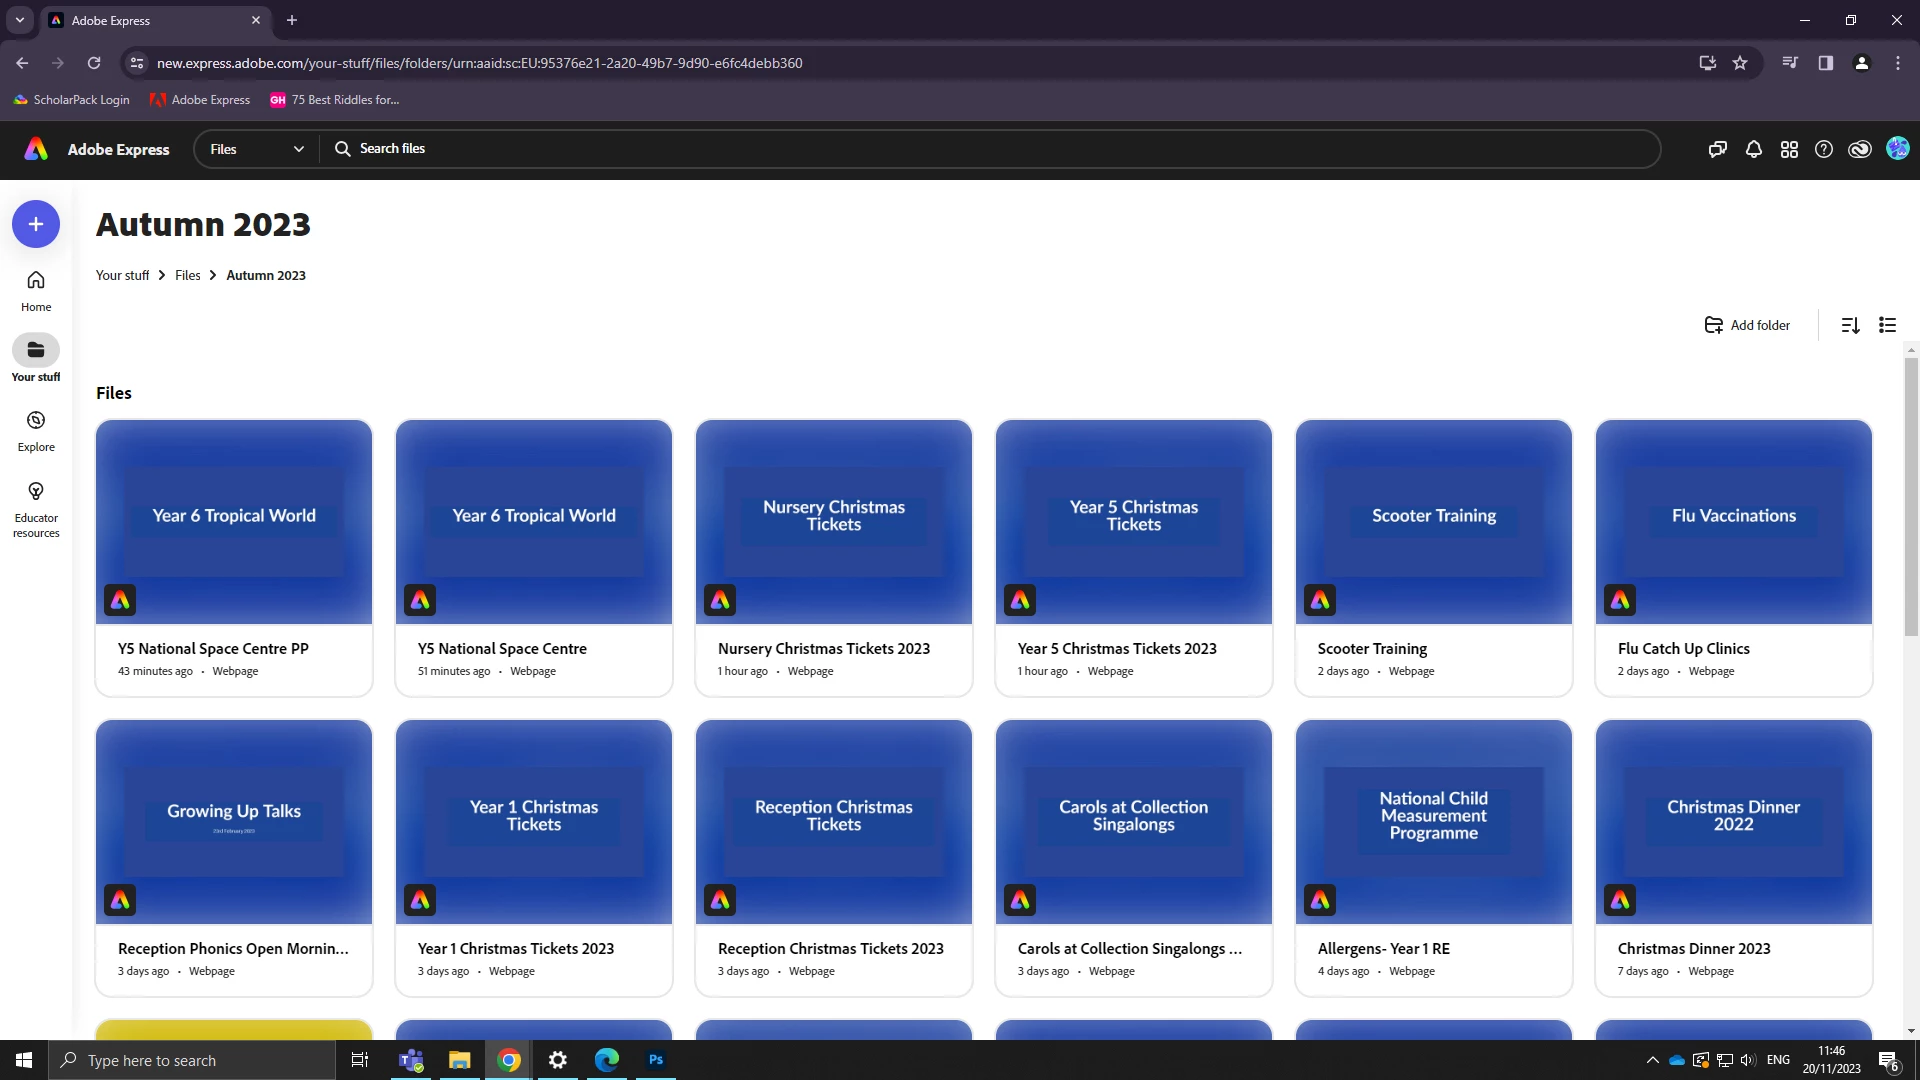The image size is (1920, 1080).
Task: Go to Your stuff breadcrumb
Action: (122, 275)
